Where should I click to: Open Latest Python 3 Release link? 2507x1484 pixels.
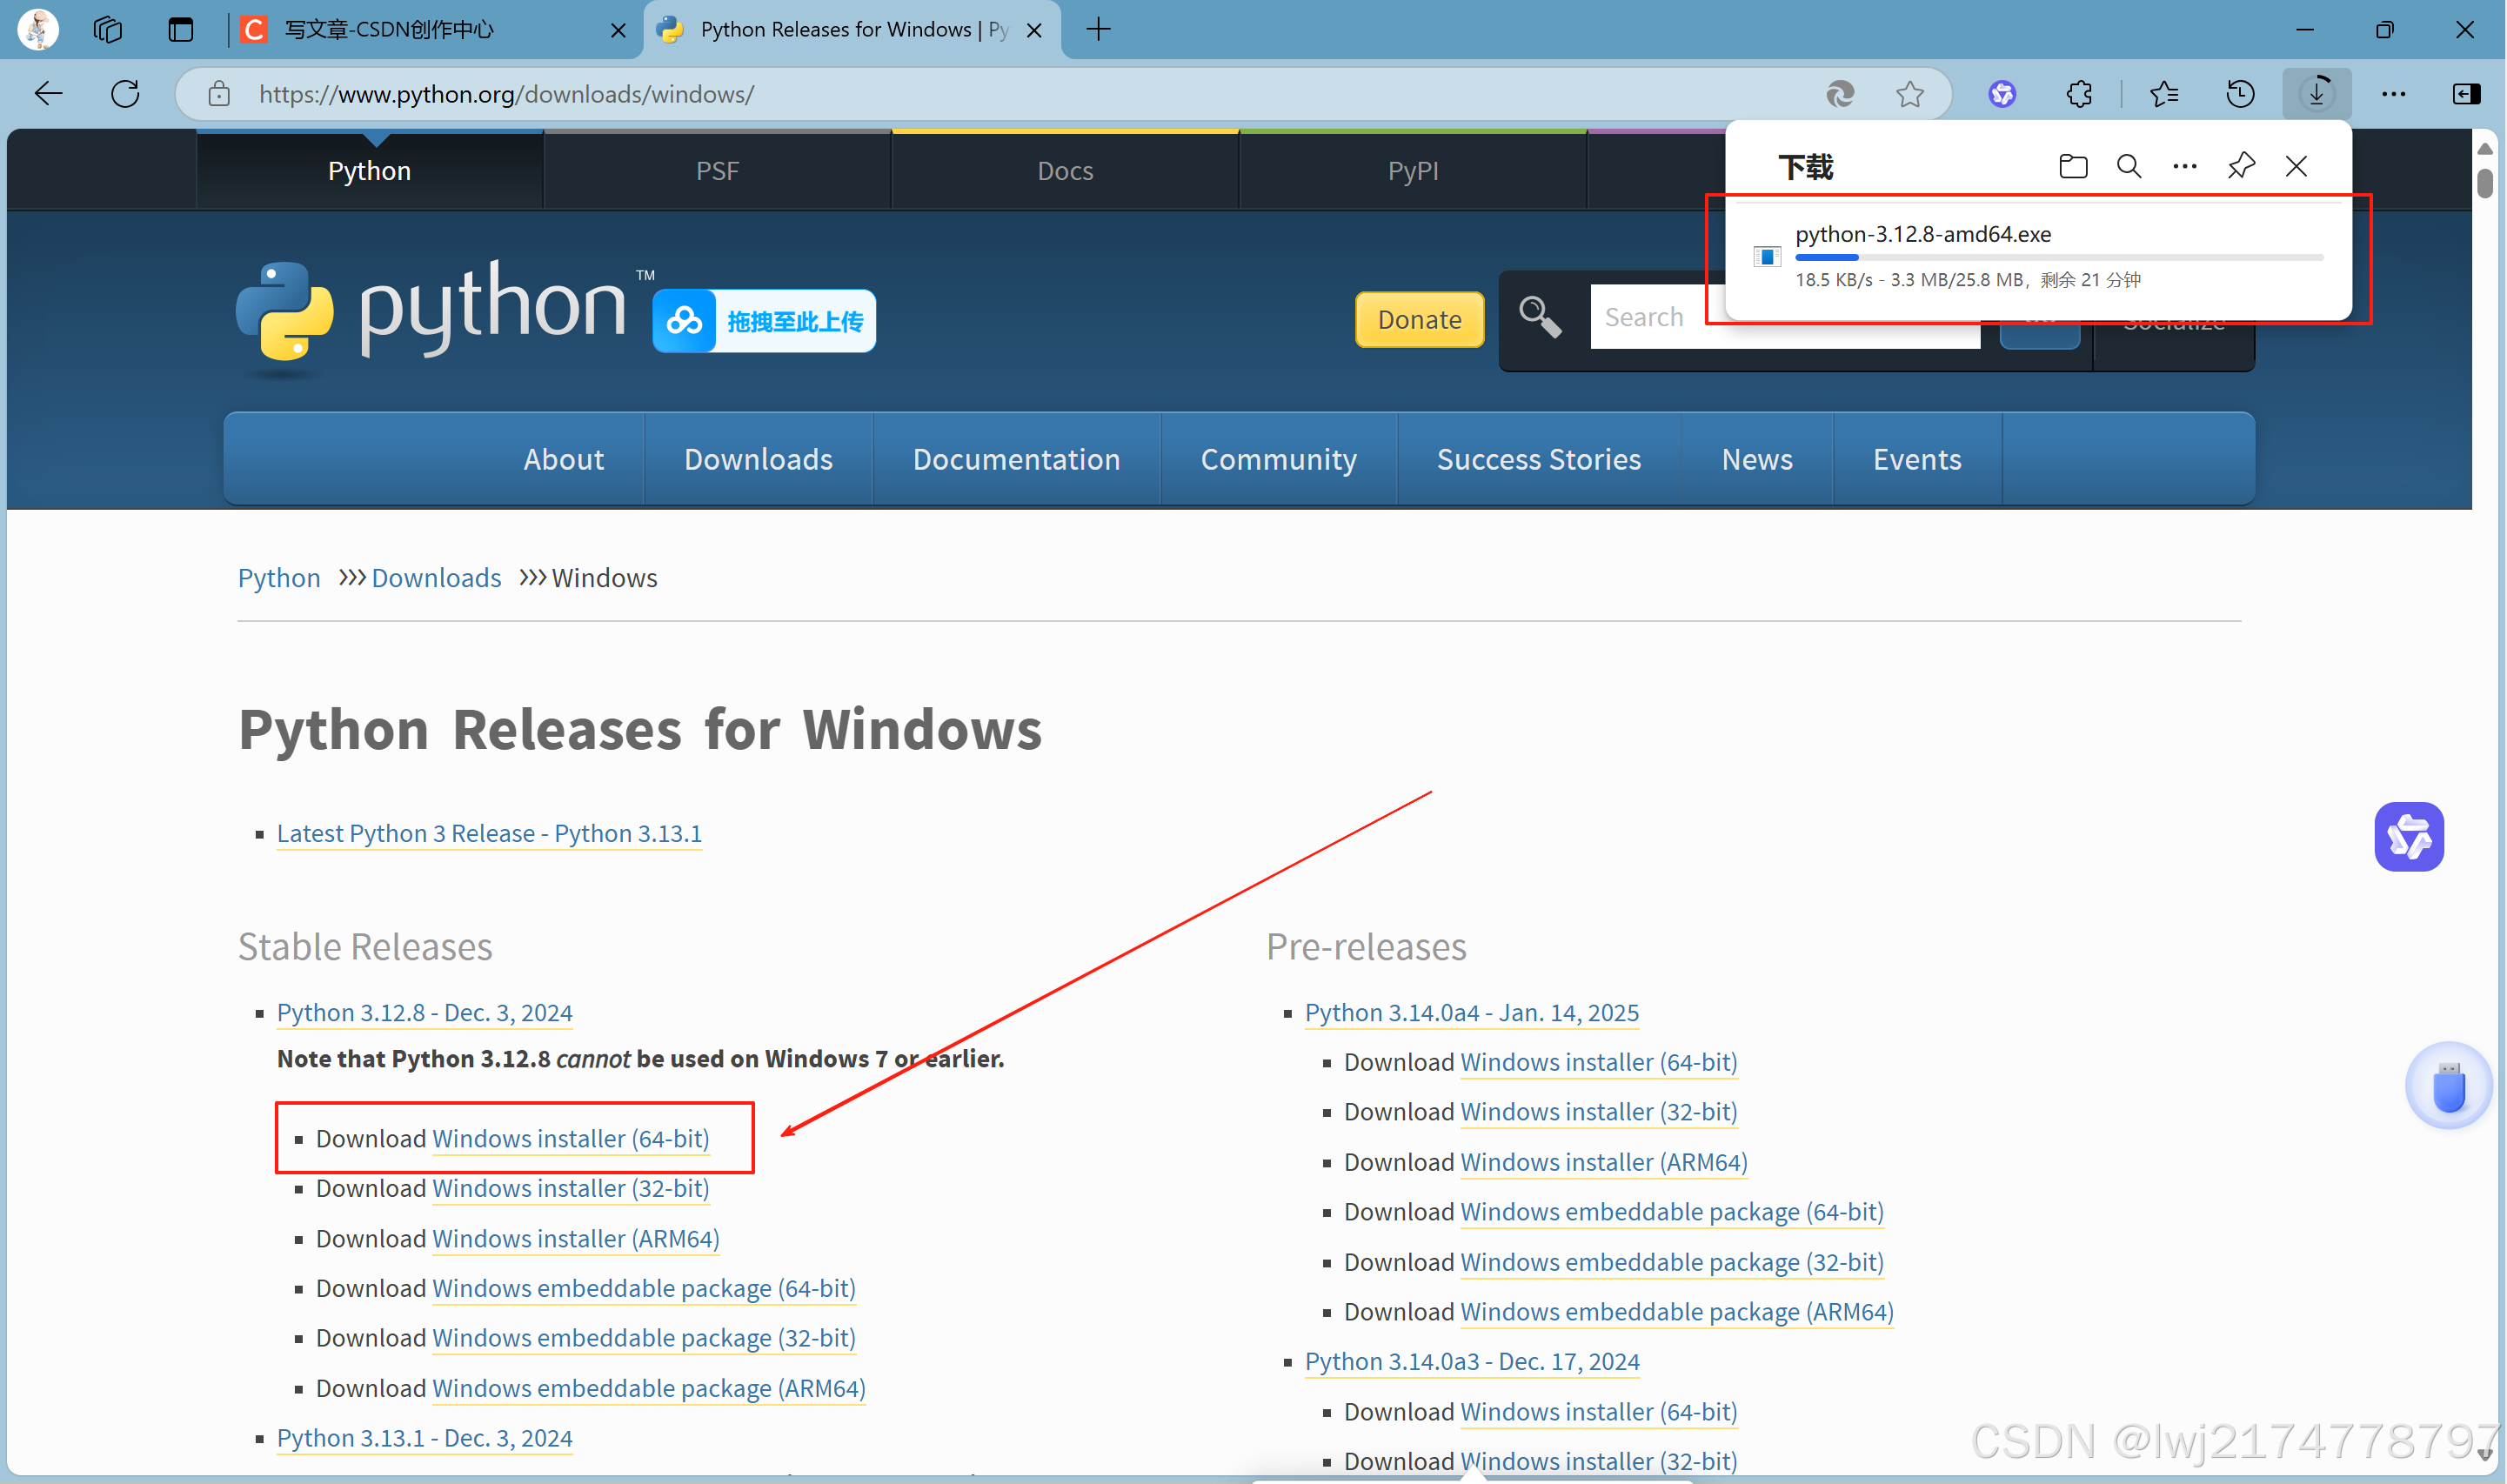[x=489, y=833]
